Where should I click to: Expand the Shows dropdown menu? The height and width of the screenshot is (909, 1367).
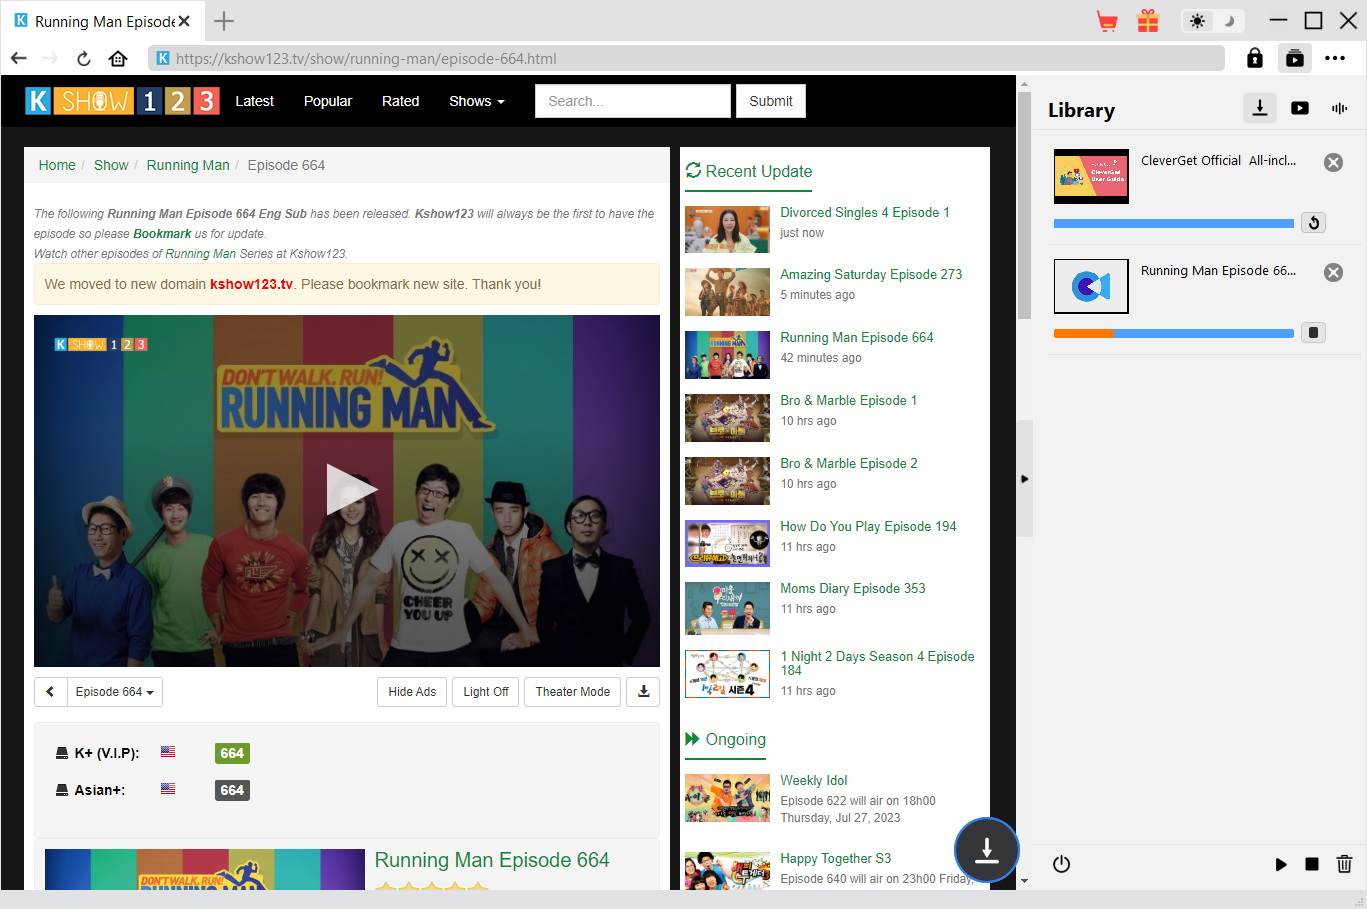(476, 101)
